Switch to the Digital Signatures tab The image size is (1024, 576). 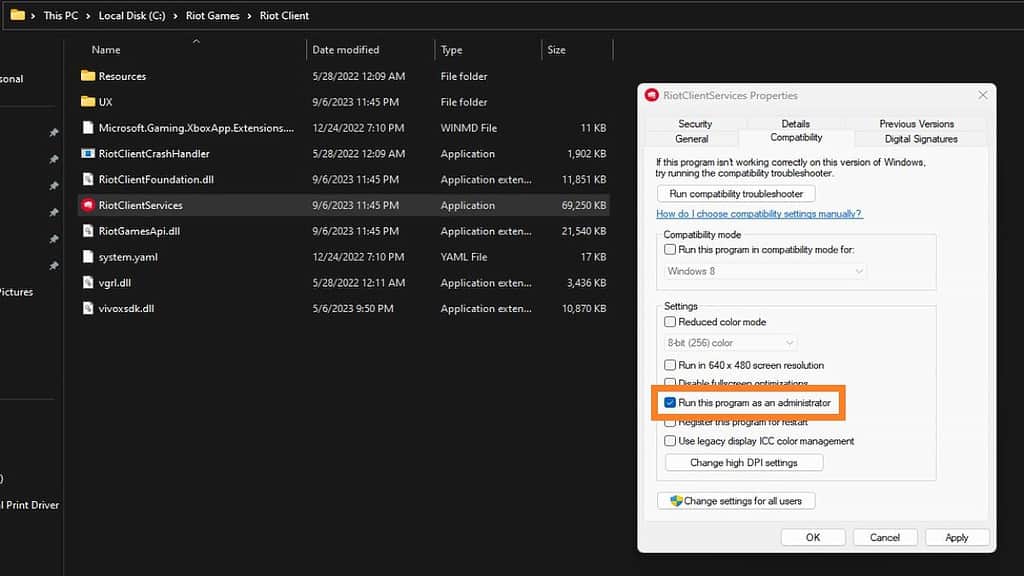pos(921,138)
